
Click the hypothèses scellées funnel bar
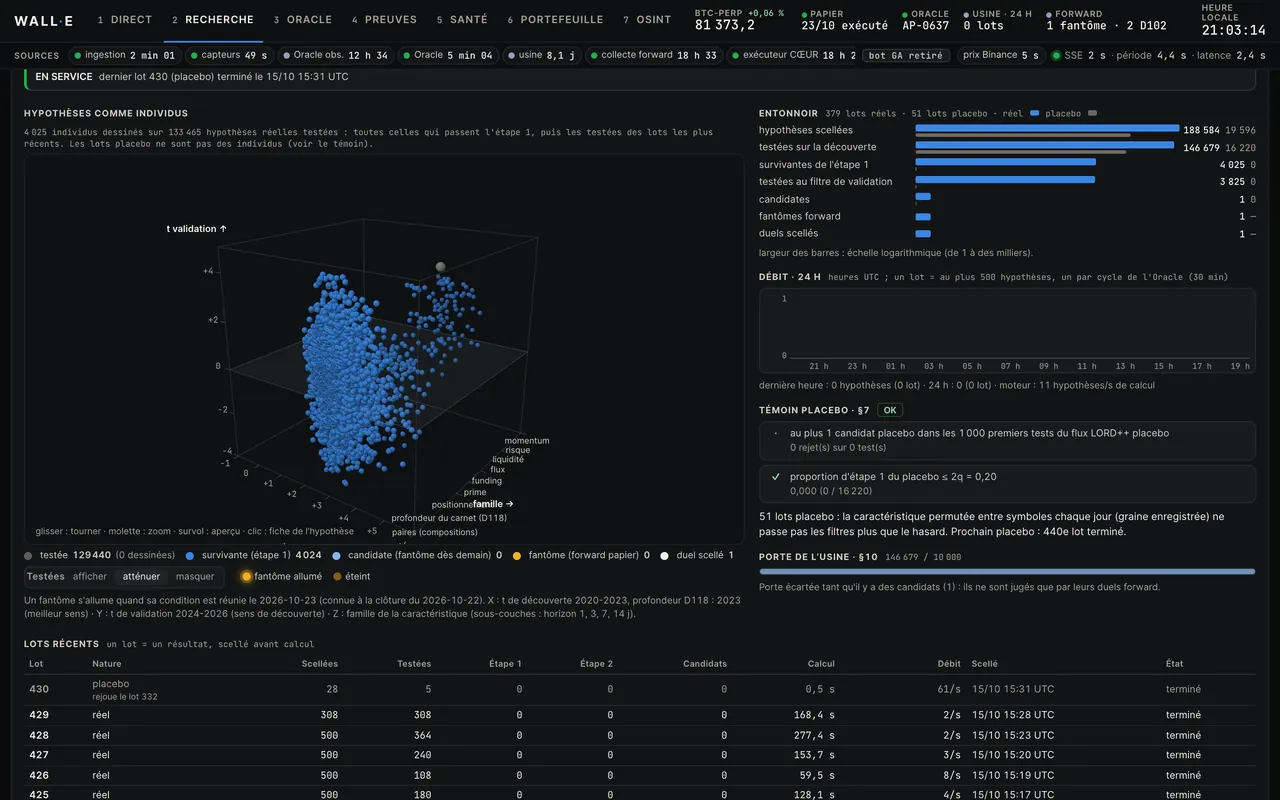(1047, 128)
